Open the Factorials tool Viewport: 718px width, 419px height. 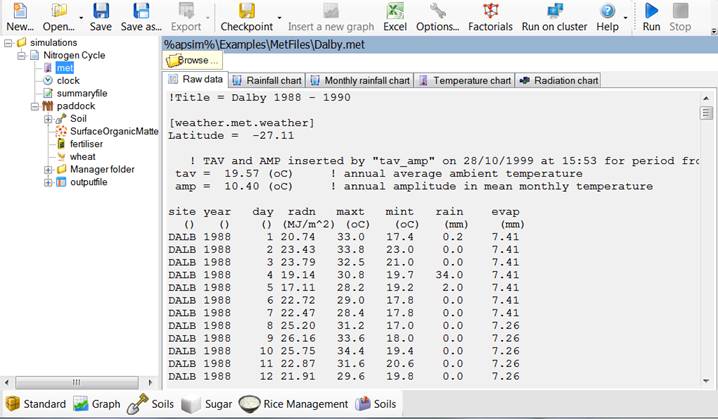[490, 17]
